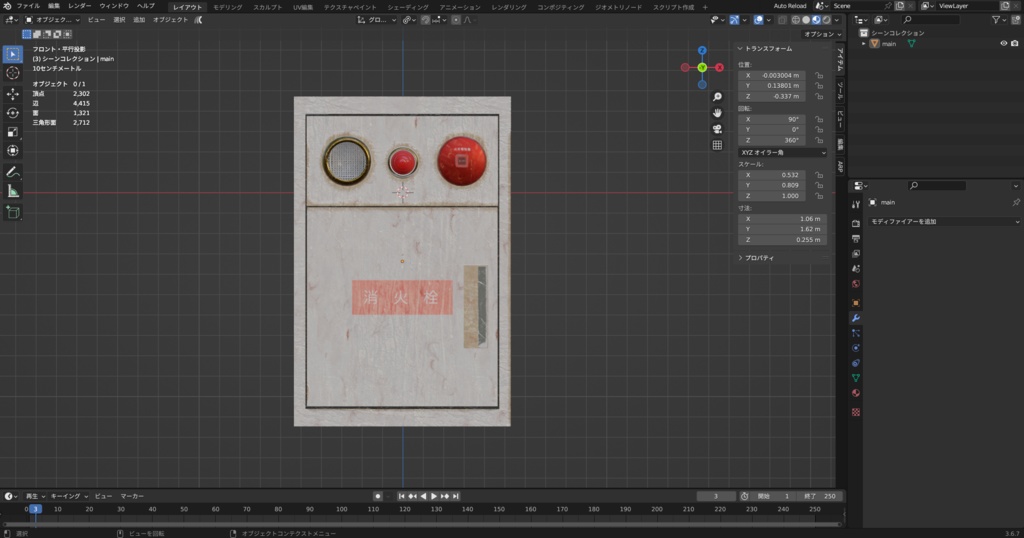
Task: Open the ファイル menu
Action: [27, 6]
